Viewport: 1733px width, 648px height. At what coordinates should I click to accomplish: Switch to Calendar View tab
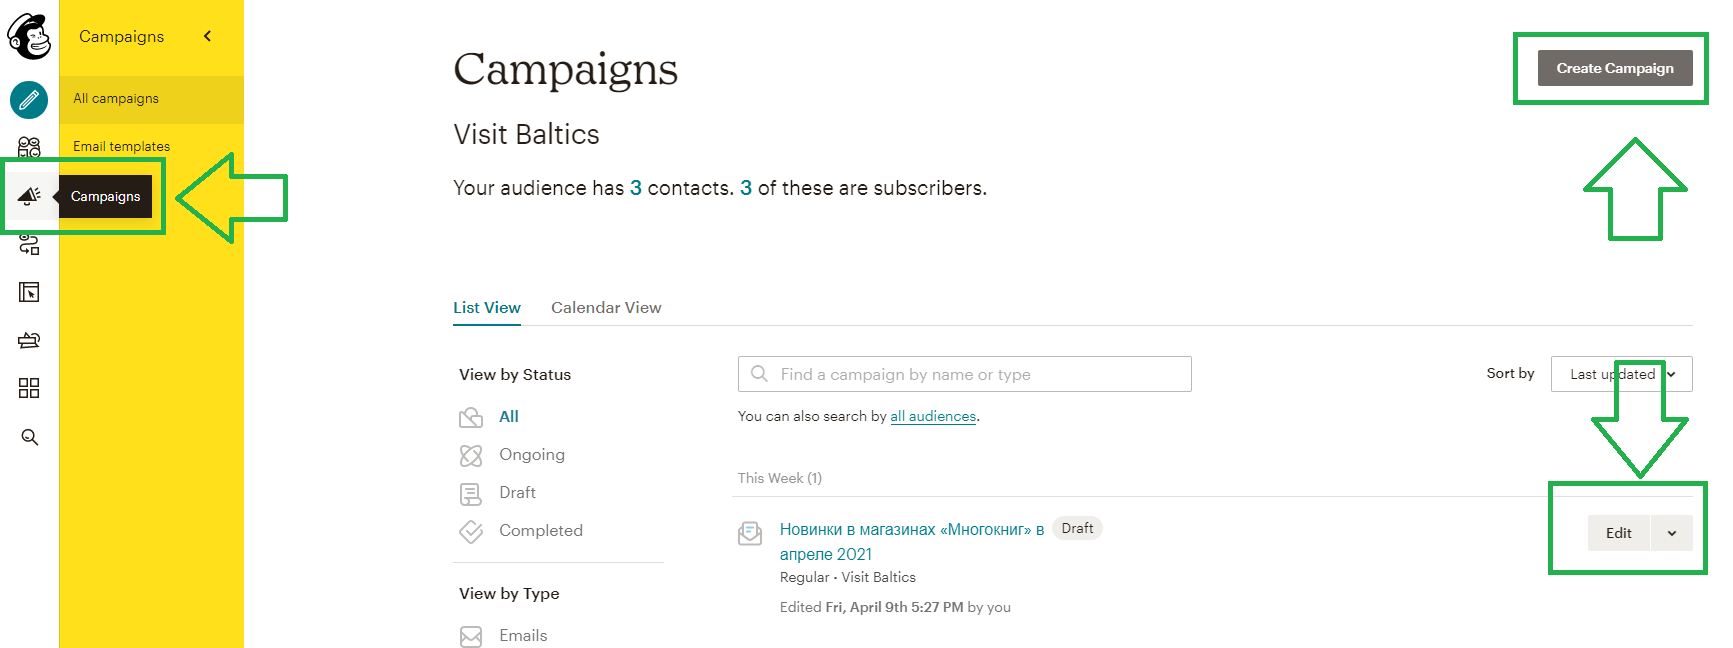coord(606,308)
